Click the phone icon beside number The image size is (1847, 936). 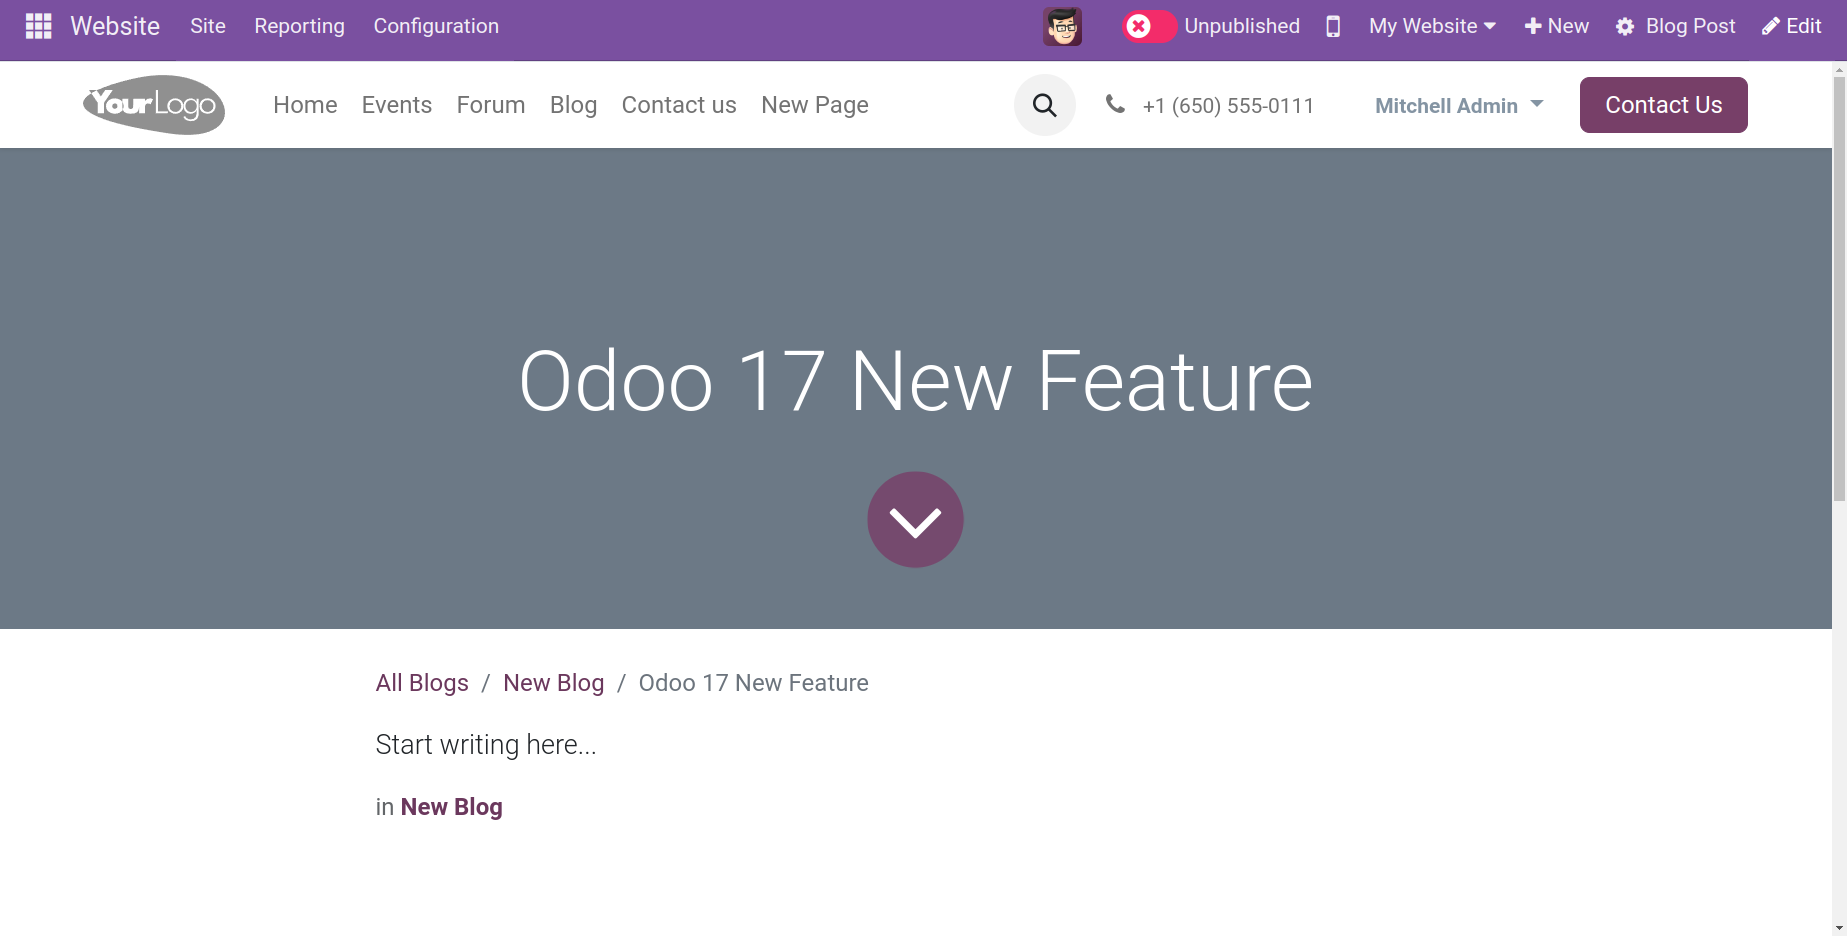[1115, 104]
